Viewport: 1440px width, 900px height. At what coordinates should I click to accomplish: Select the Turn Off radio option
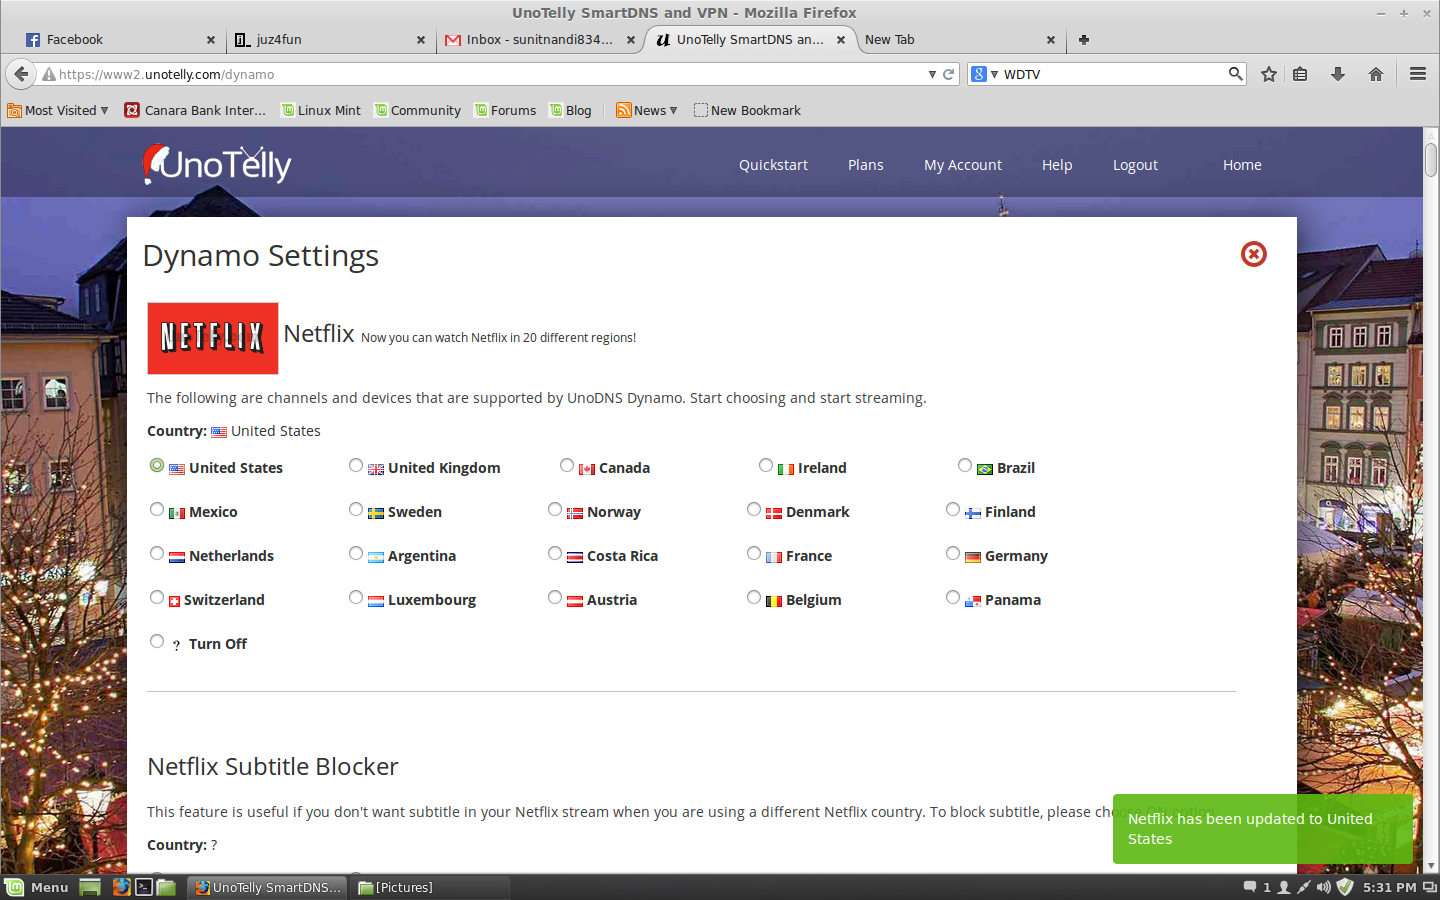click(x=157, y=642)
